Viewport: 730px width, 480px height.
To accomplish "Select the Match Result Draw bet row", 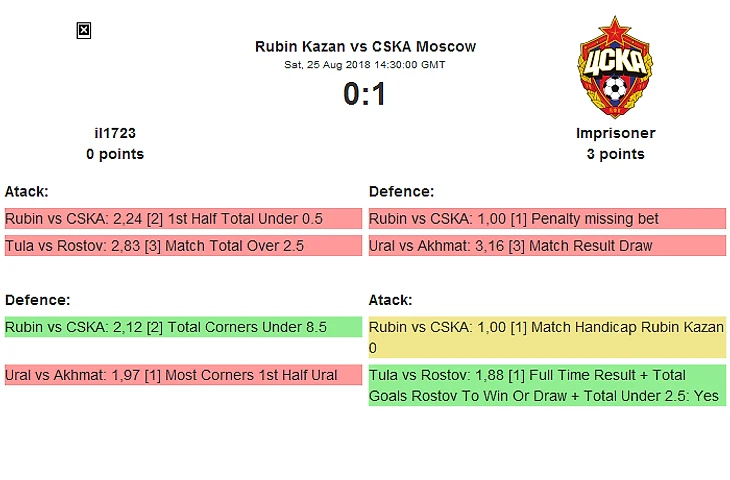I will (547, 245).
